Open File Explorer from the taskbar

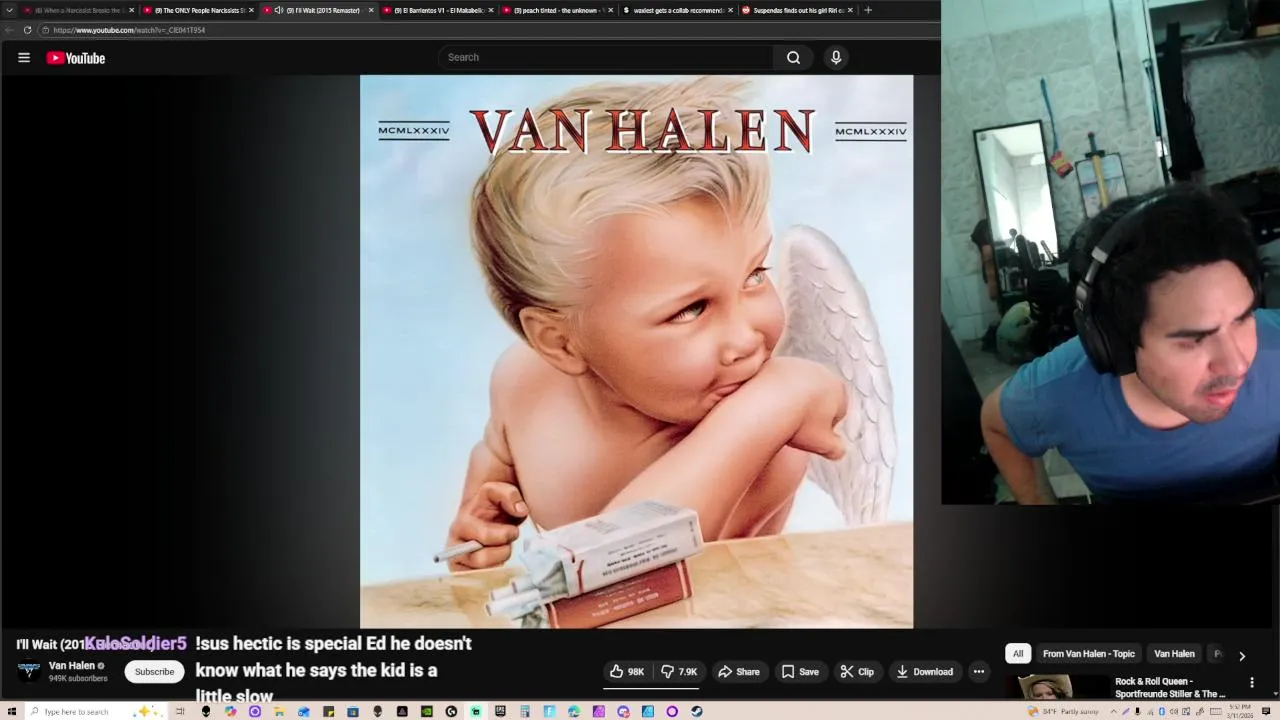[x=279, y=712]
